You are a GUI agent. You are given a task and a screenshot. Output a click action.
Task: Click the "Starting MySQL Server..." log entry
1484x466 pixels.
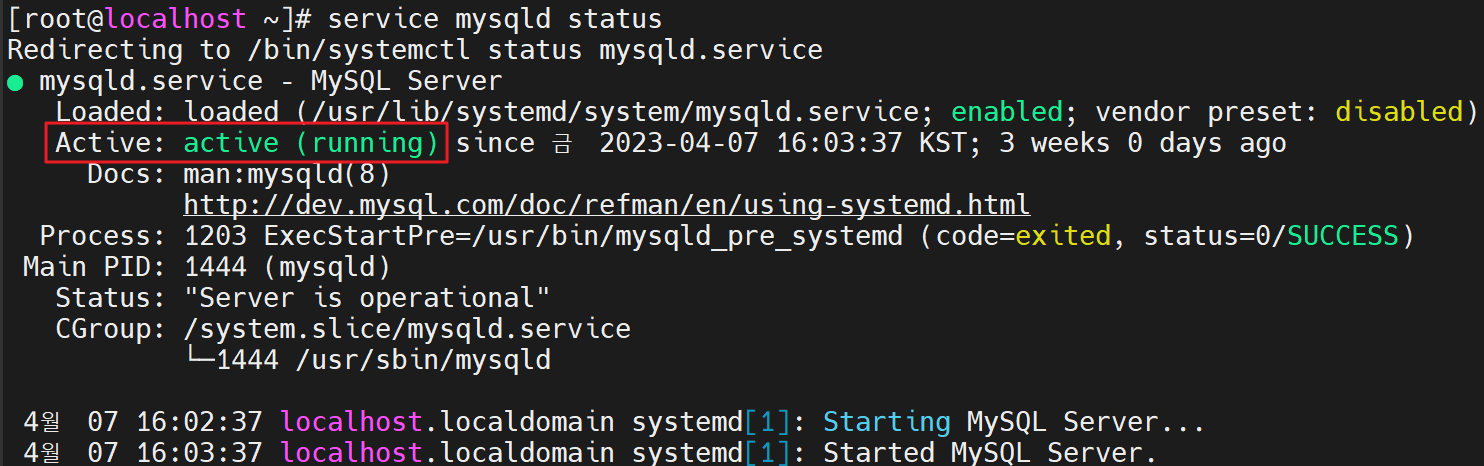[1014, 422]
